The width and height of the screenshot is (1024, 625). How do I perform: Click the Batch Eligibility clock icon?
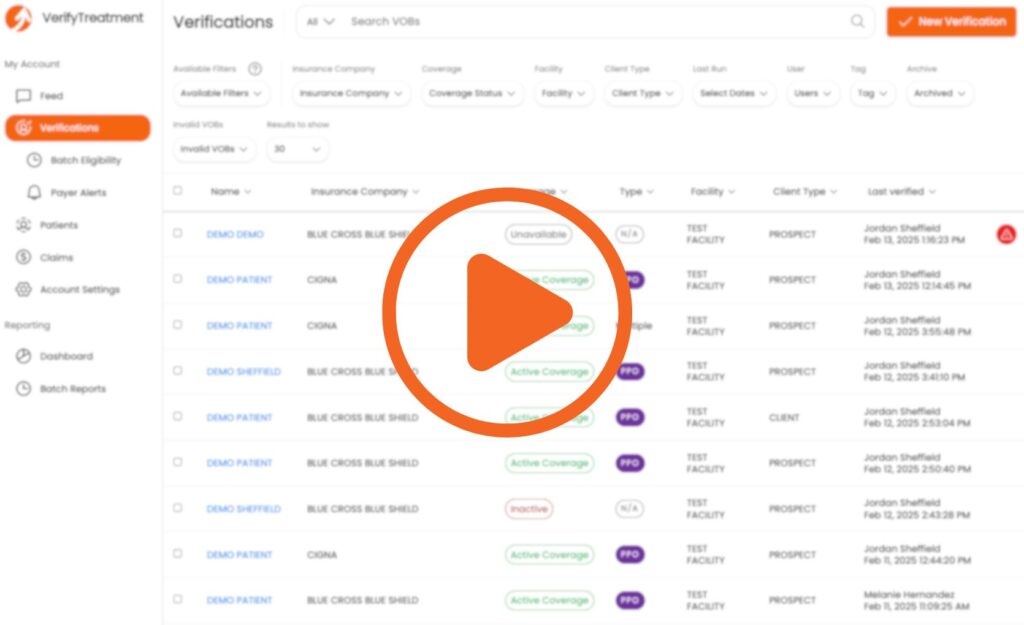point(34,160)
